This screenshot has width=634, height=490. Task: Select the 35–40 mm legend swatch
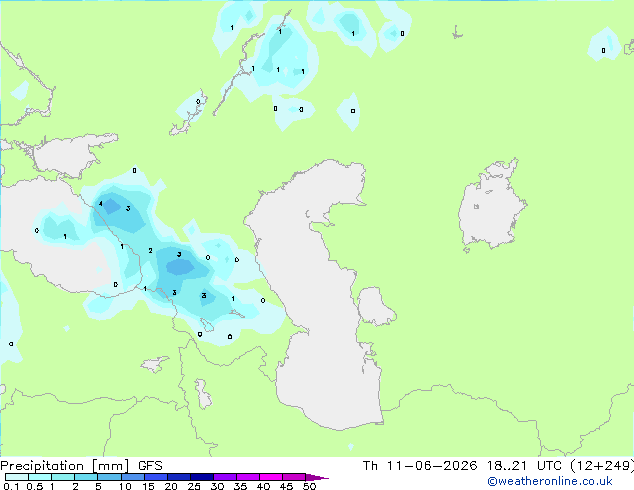click(x=248, y=477)
